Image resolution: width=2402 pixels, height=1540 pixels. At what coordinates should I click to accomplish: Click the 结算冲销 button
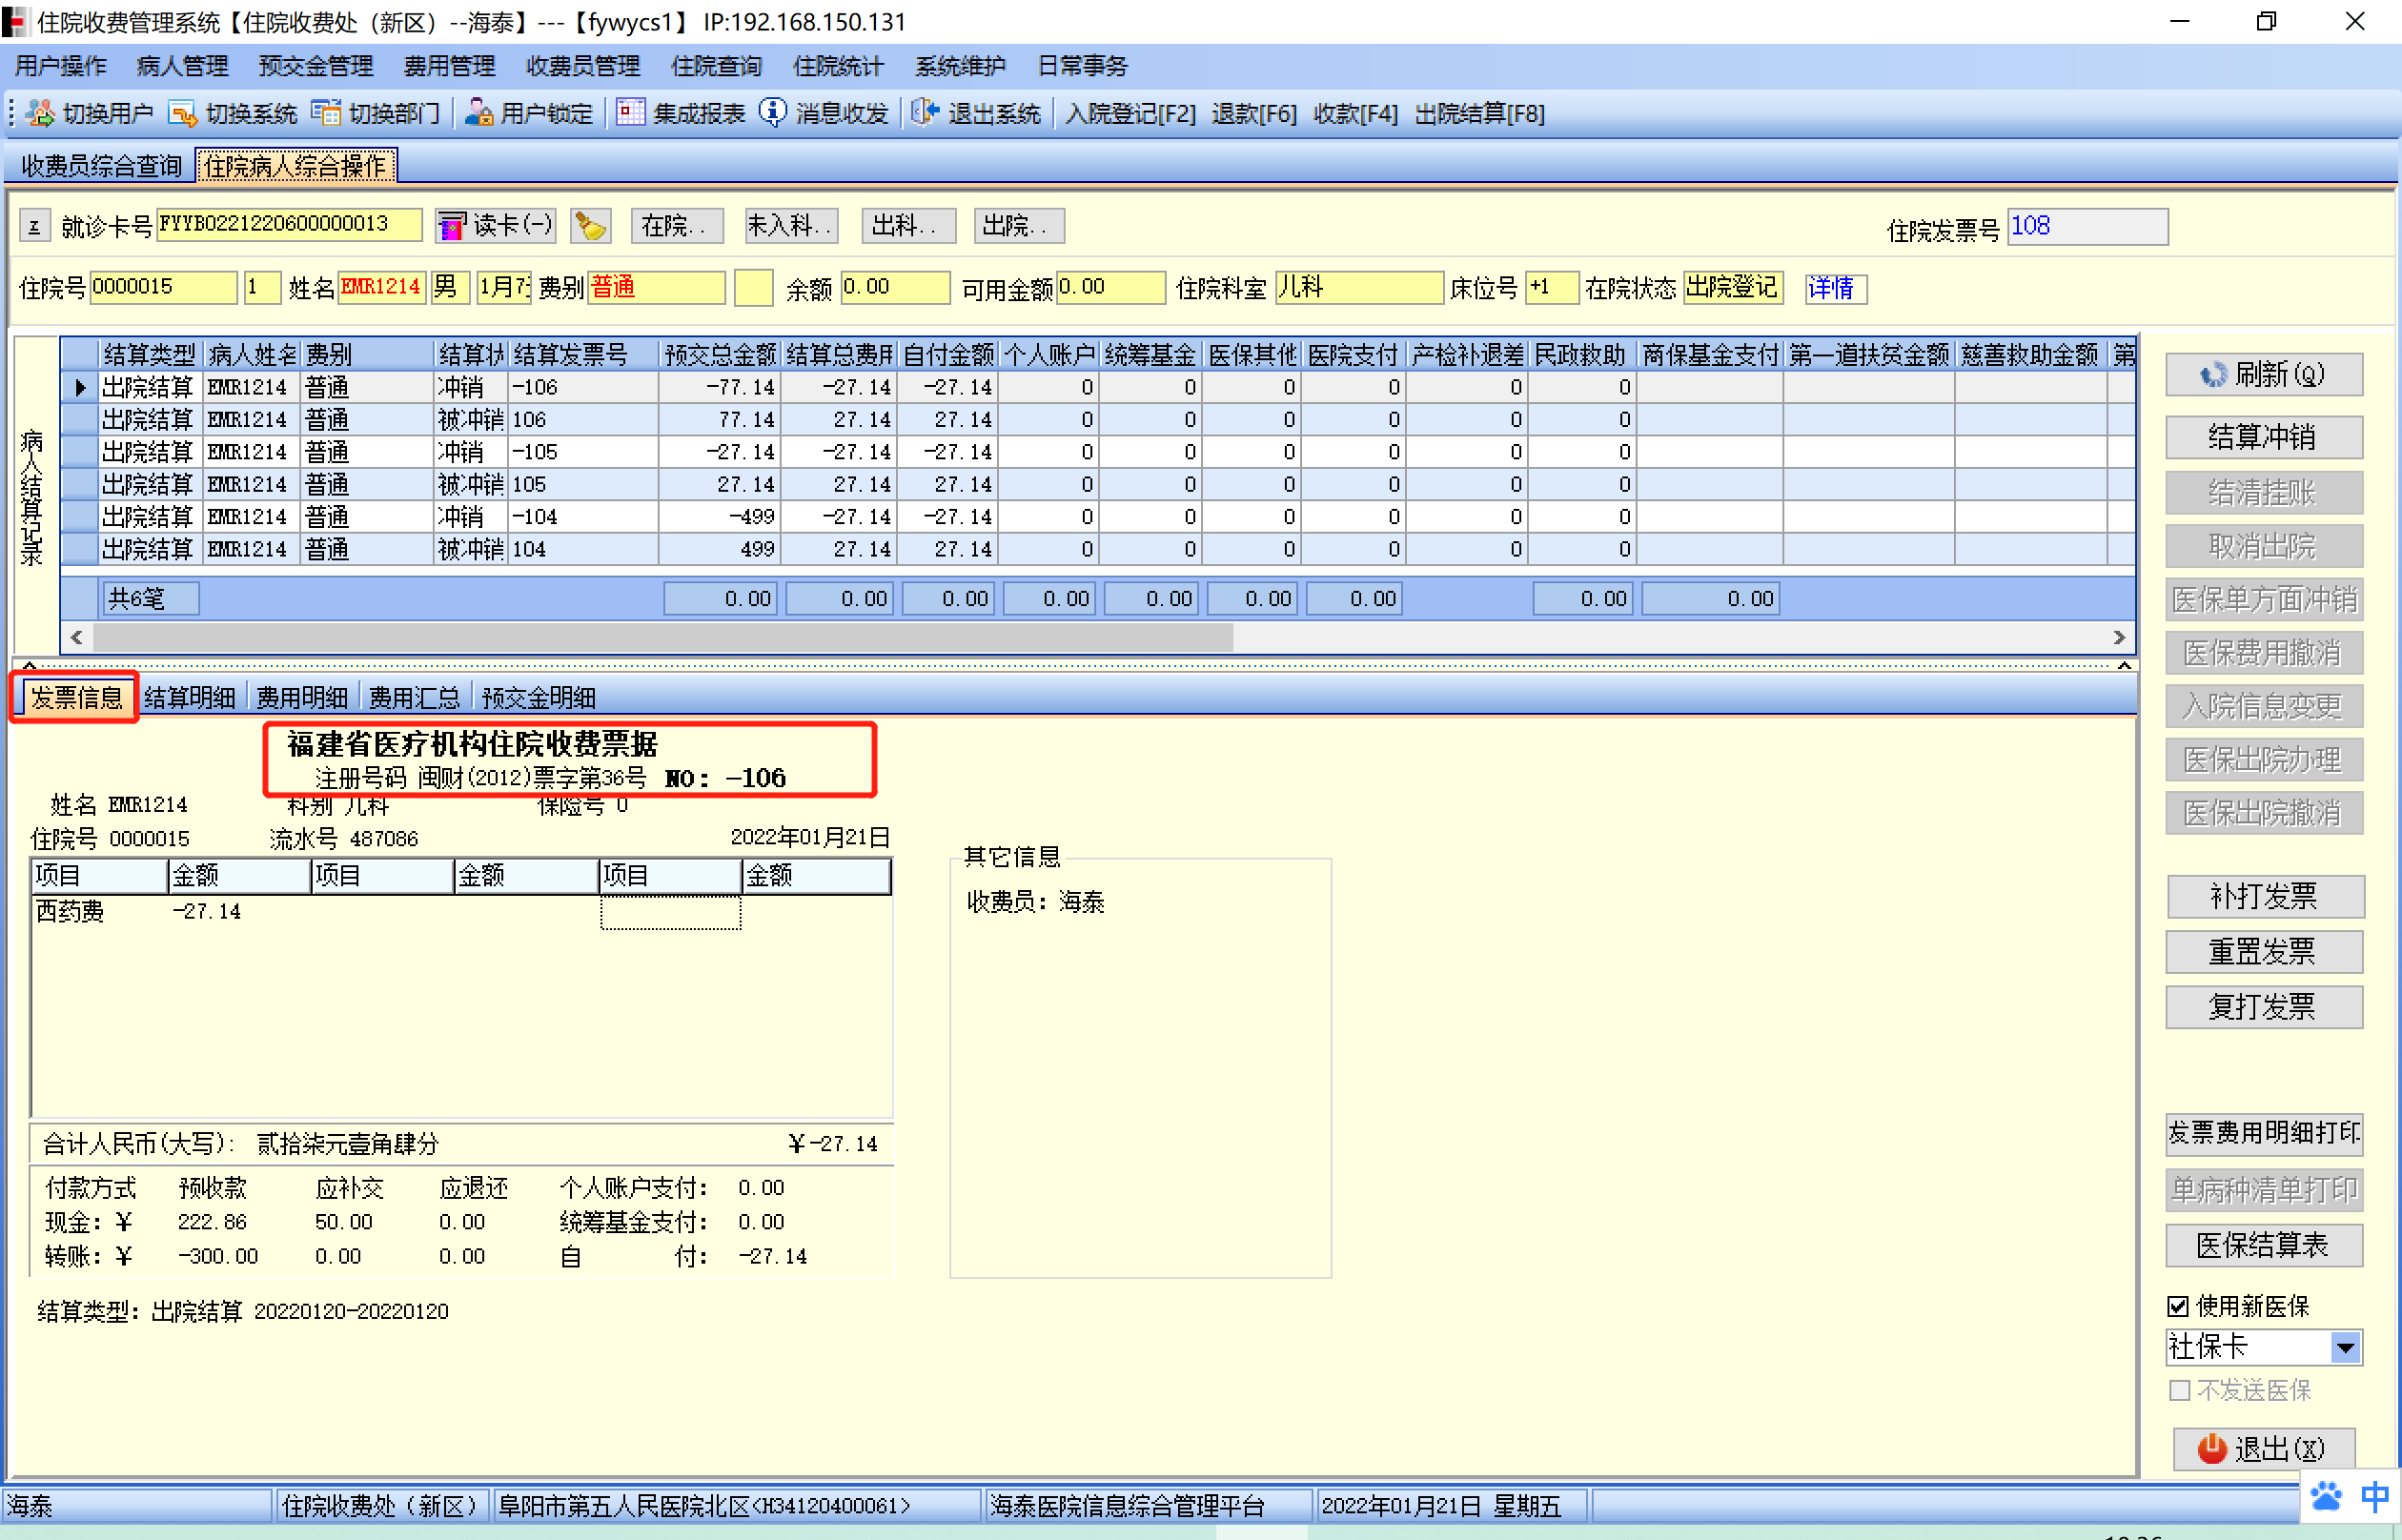click(2263, 437)
